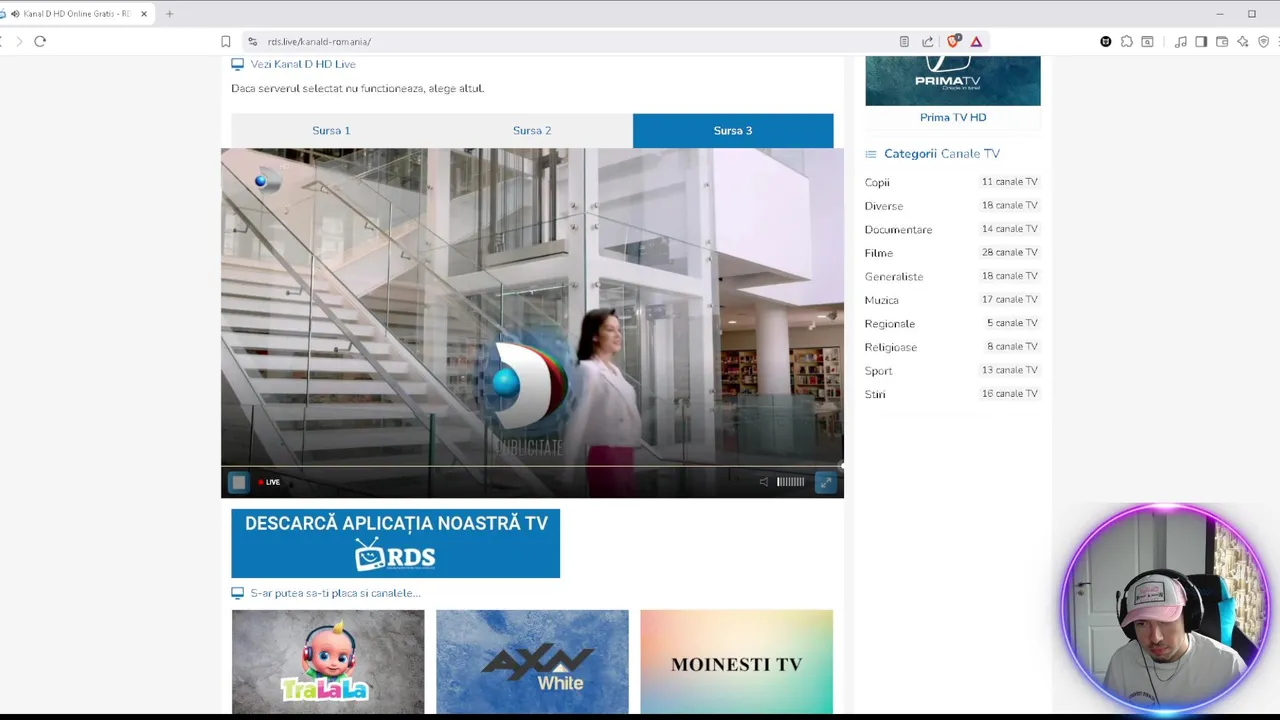Screen dimensions: 1280x720
Task: Open the Brave Wallet icon
Action: [1222, 41]
